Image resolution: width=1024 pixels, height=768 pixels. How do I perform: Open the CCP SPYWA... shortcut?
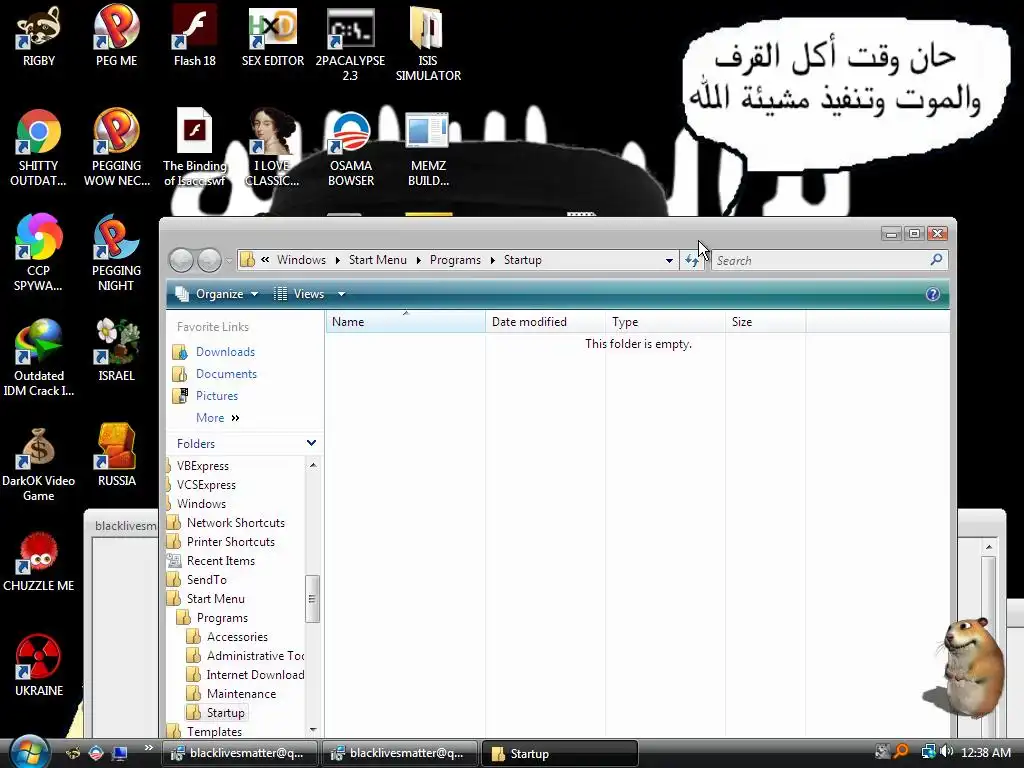(x=39, y=253)
